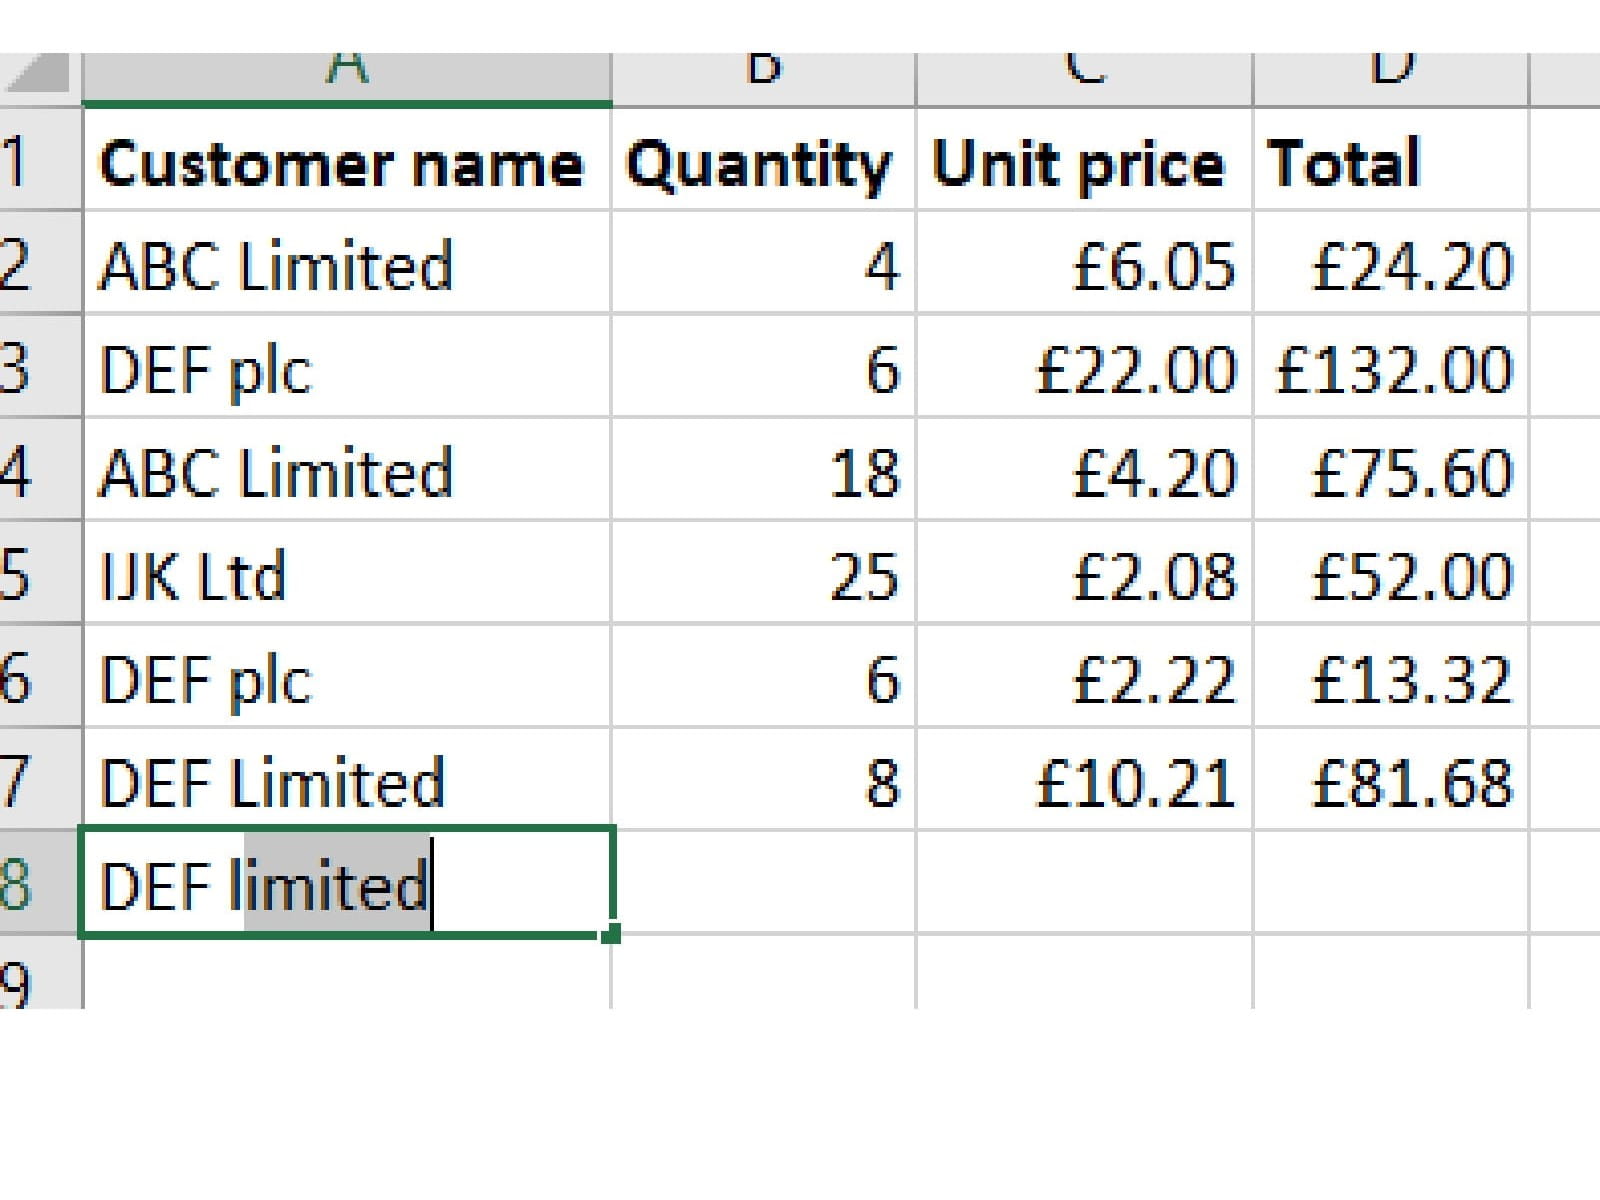Select column C header
This screenshot has height=1200, width=1600.
pos(1084,76)
